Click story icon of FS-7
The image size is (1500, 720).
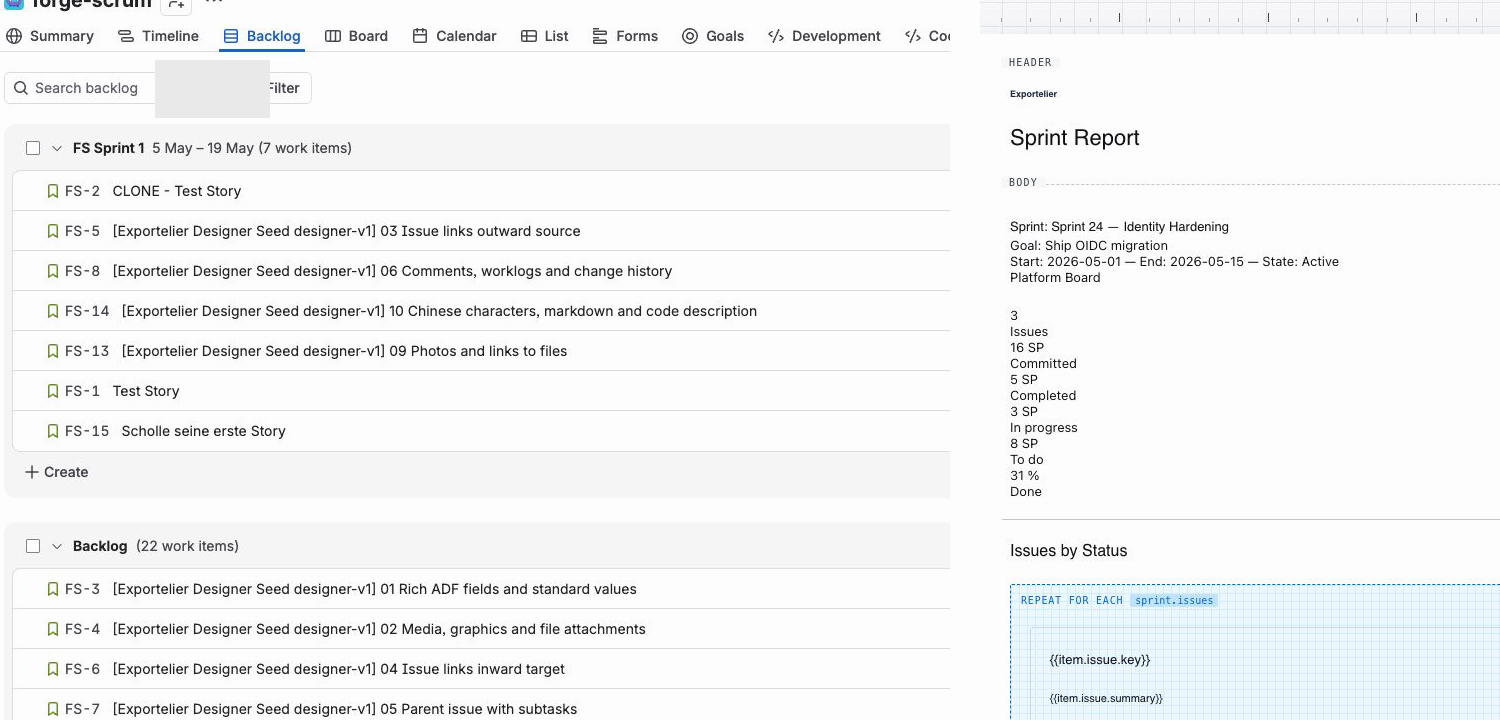[x=53, y=709]
